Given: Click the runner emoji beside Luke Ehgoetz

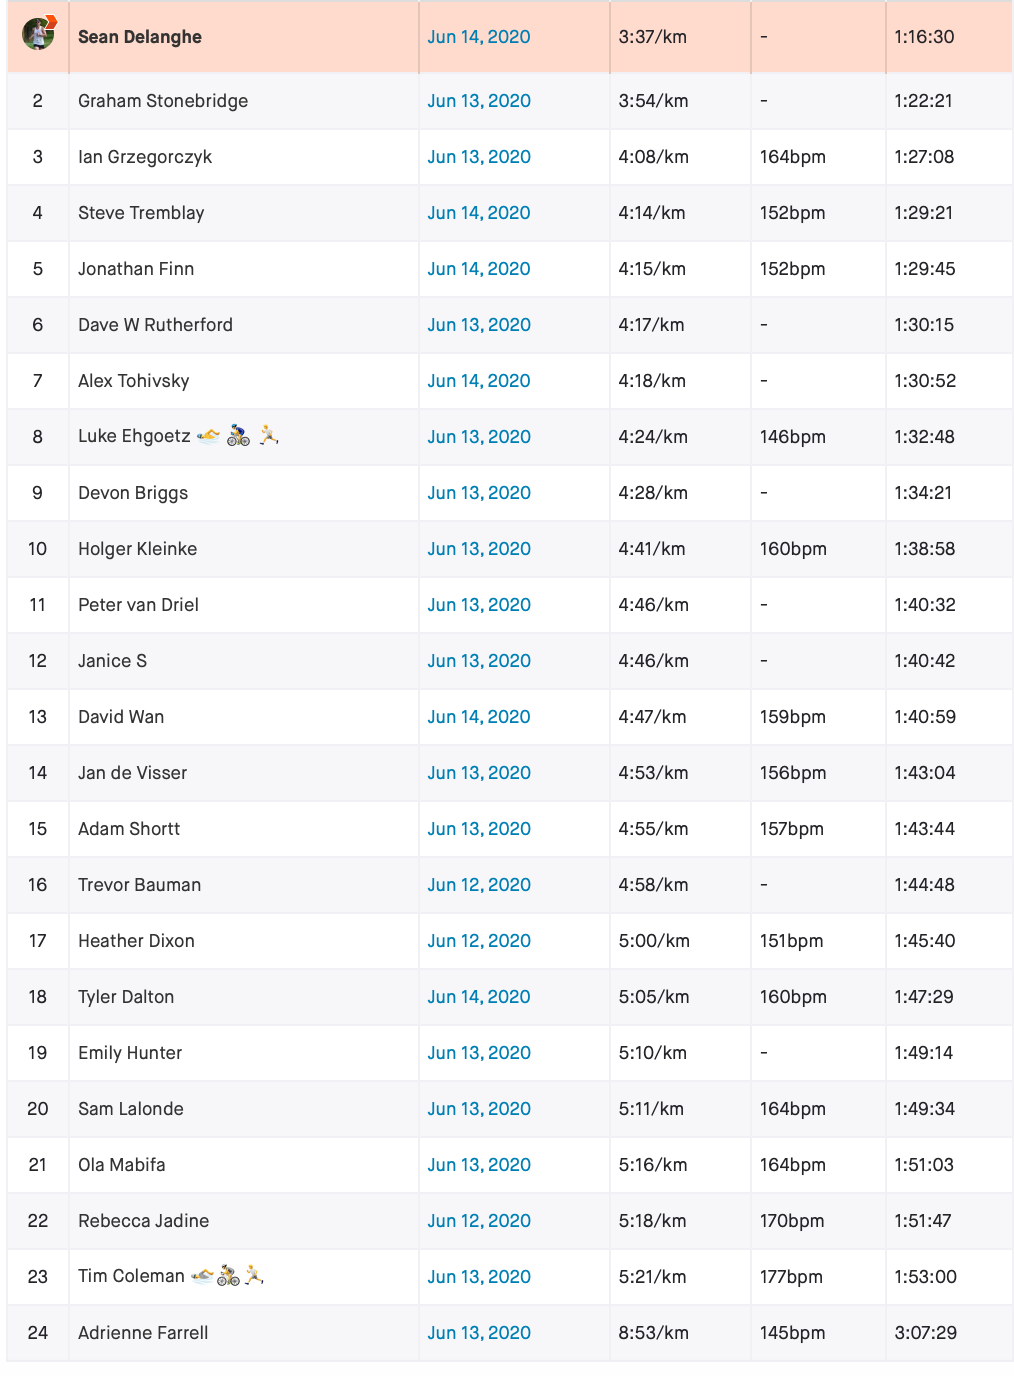Looking at the screenshot, I should (x=268, y=435).
